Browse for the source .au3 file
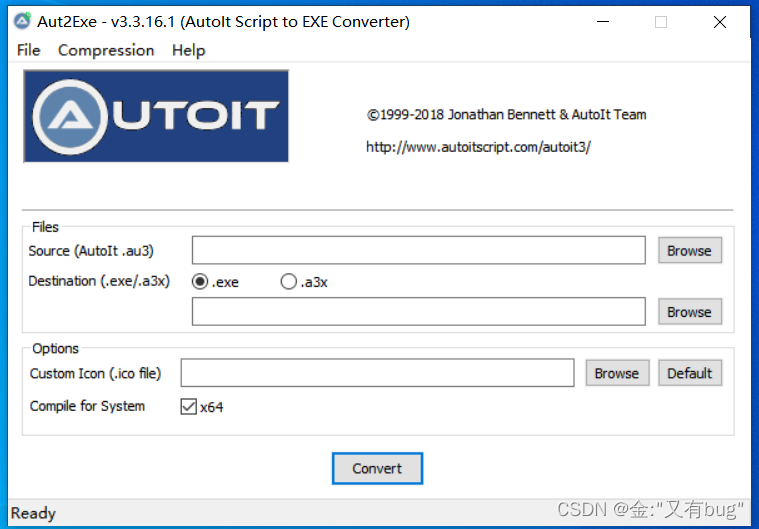The width and height of the screenshot is (759, 529). (689, 250)
